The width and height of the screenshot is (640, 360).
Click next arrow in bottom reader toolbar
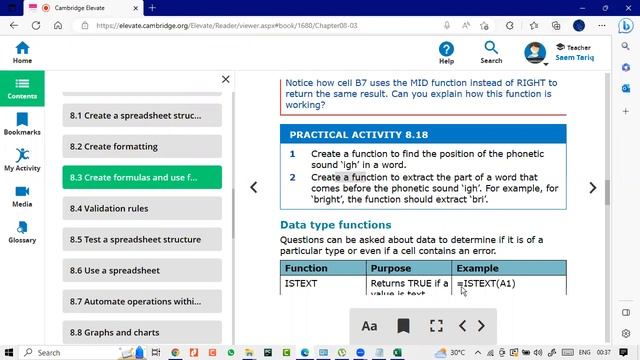pyautogui.click(x=481, y=326)
